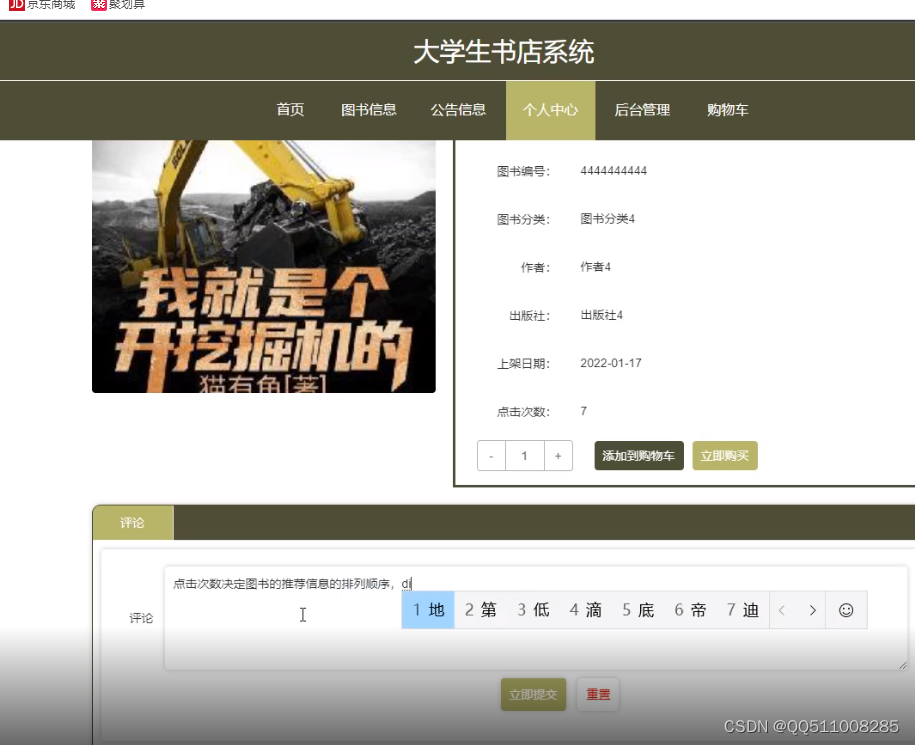The height and width of the screenshot is (745, 915).
Task: Submit comment with 立即提交 button
Action: coord(533,694)
